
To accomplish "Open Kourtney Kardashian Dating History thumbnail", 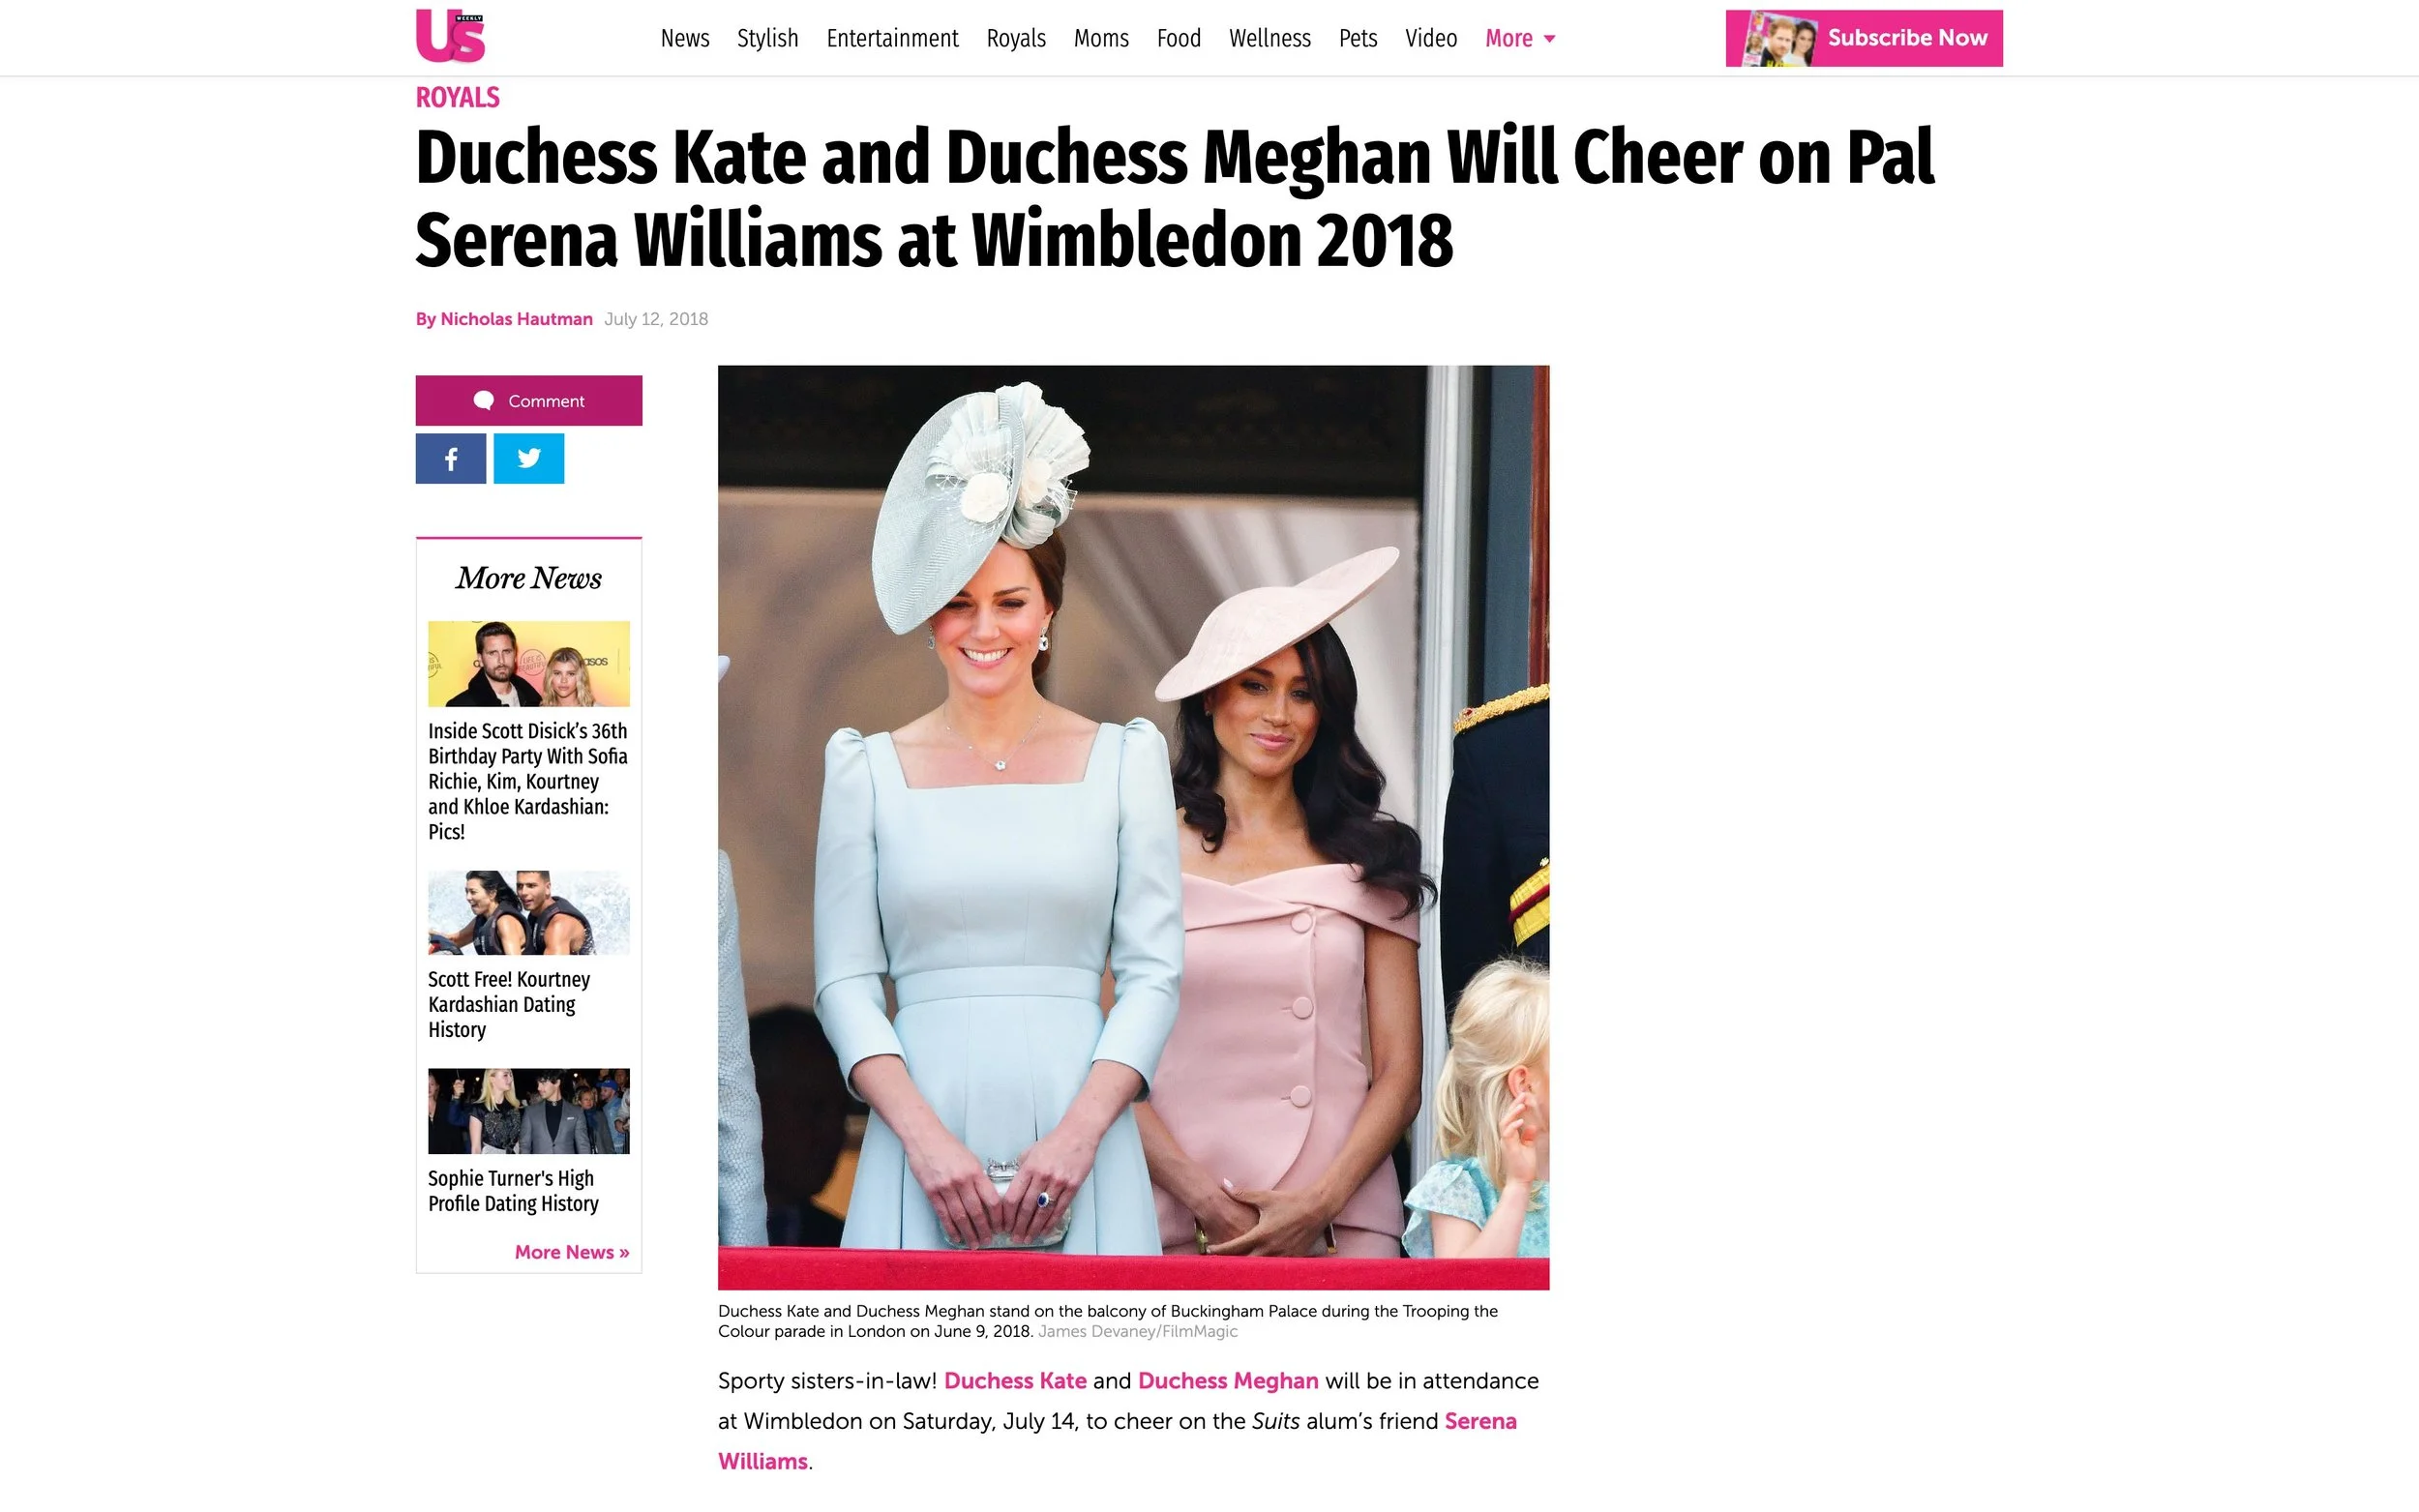I will [x=529, y=912].
